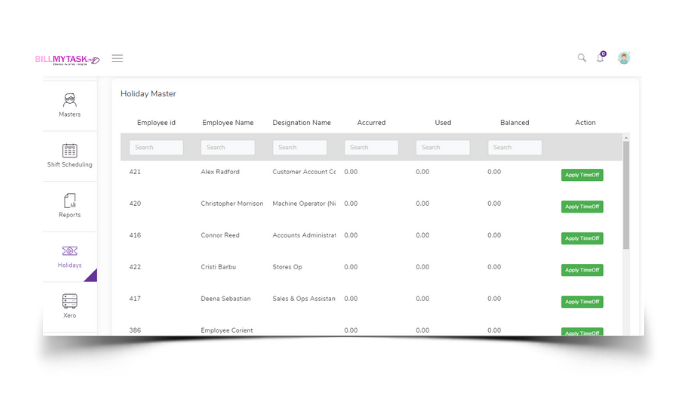
Task: Click the scrollbar up arrow
Action: (x=626, y=138)
